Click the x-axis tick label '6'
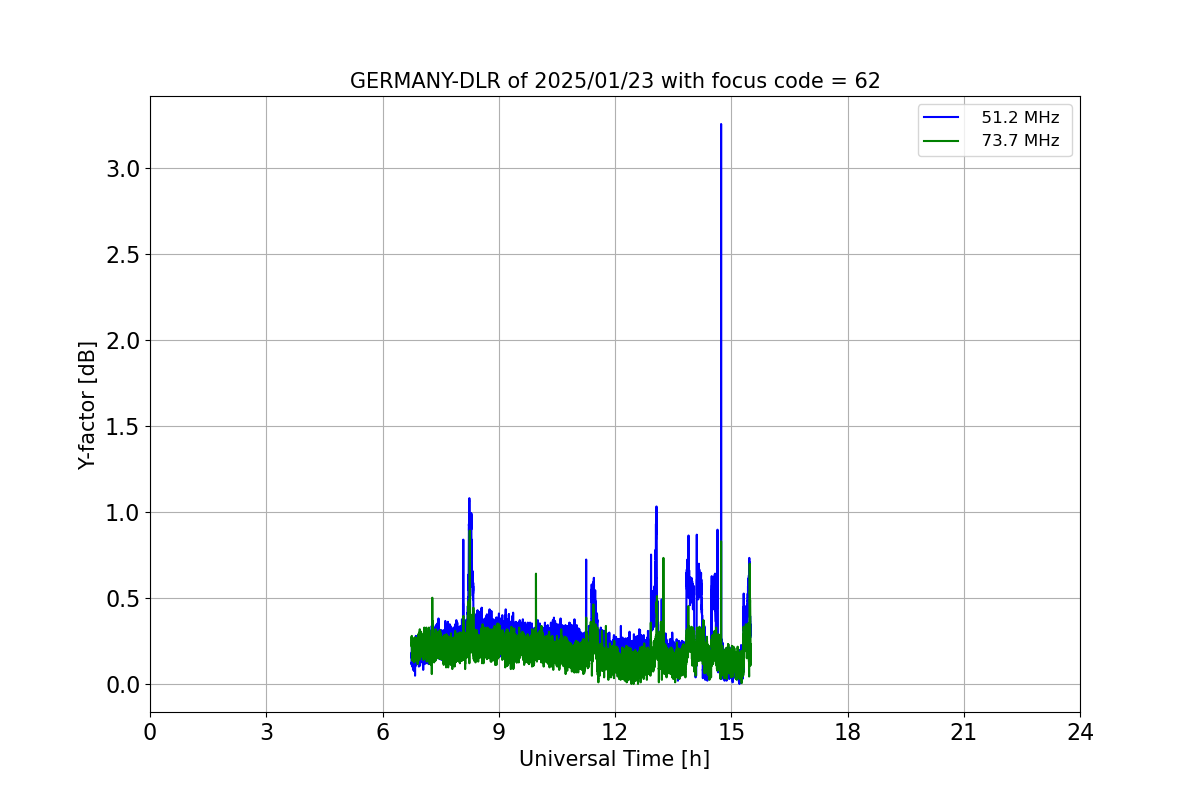 click(382, 732)
